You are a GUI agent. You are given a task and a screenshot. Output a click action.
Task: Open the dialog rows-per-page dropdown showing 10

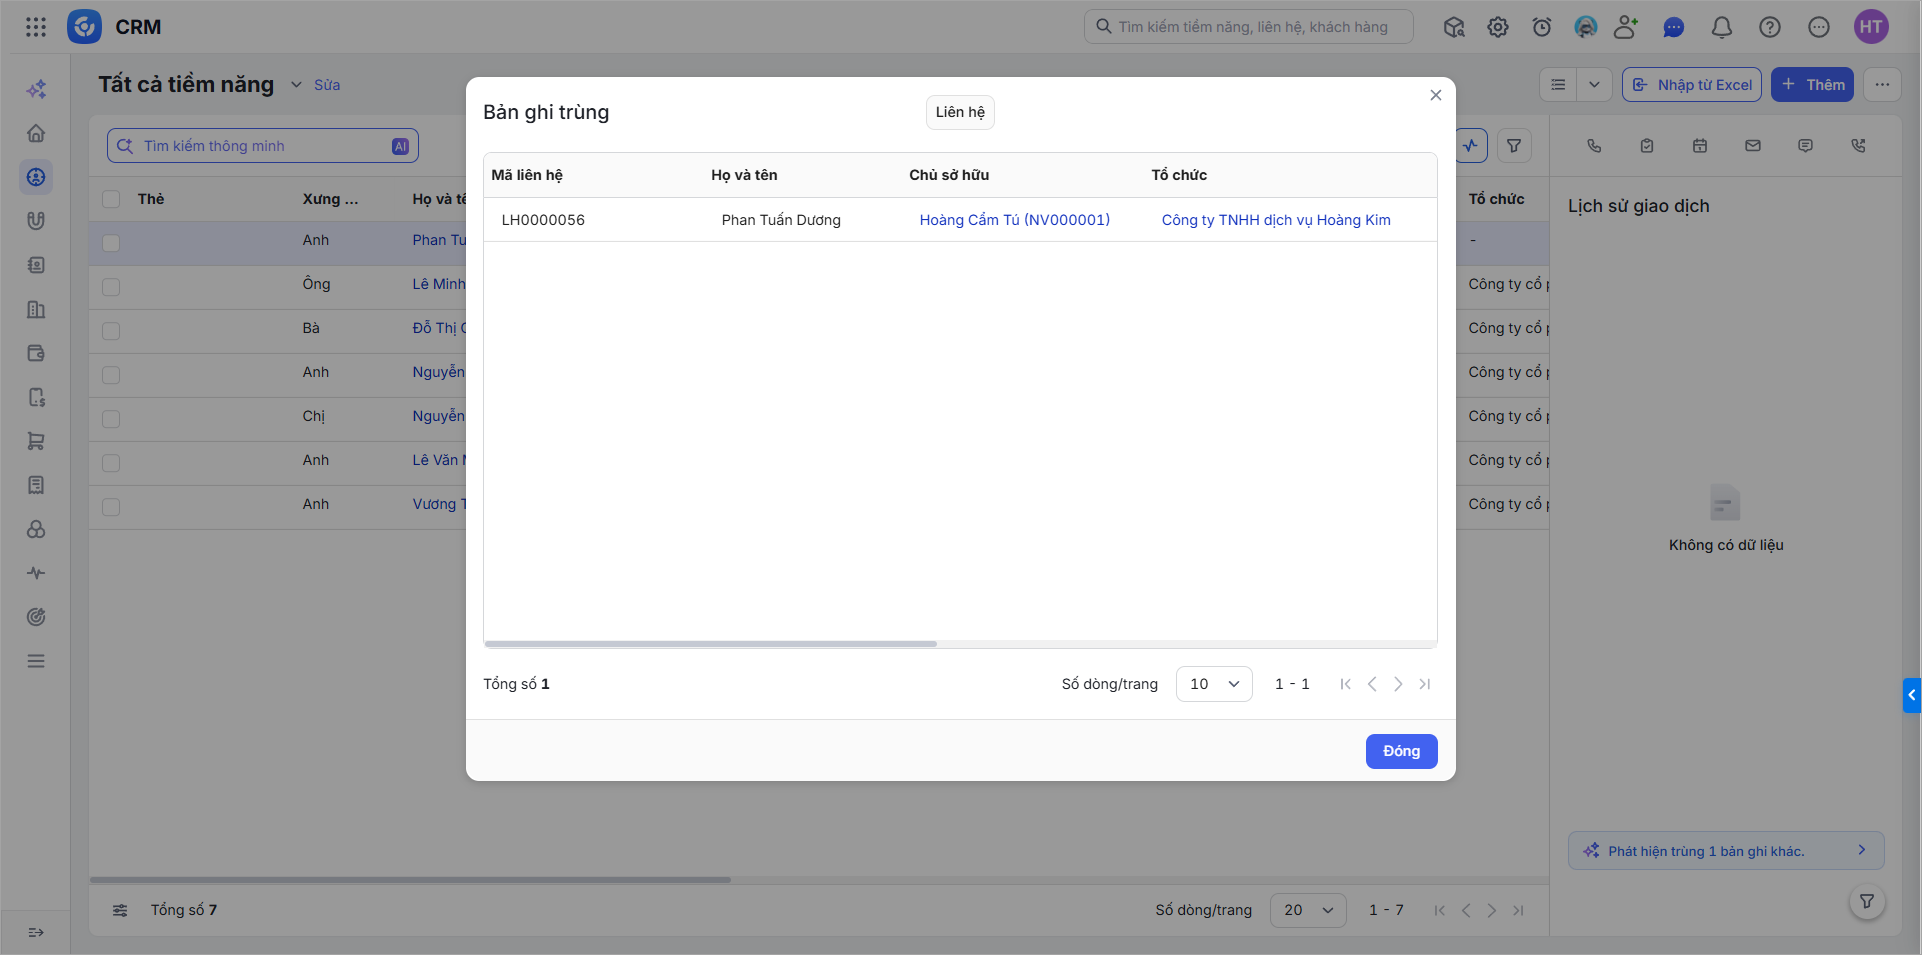click(x=1214, y=684)
